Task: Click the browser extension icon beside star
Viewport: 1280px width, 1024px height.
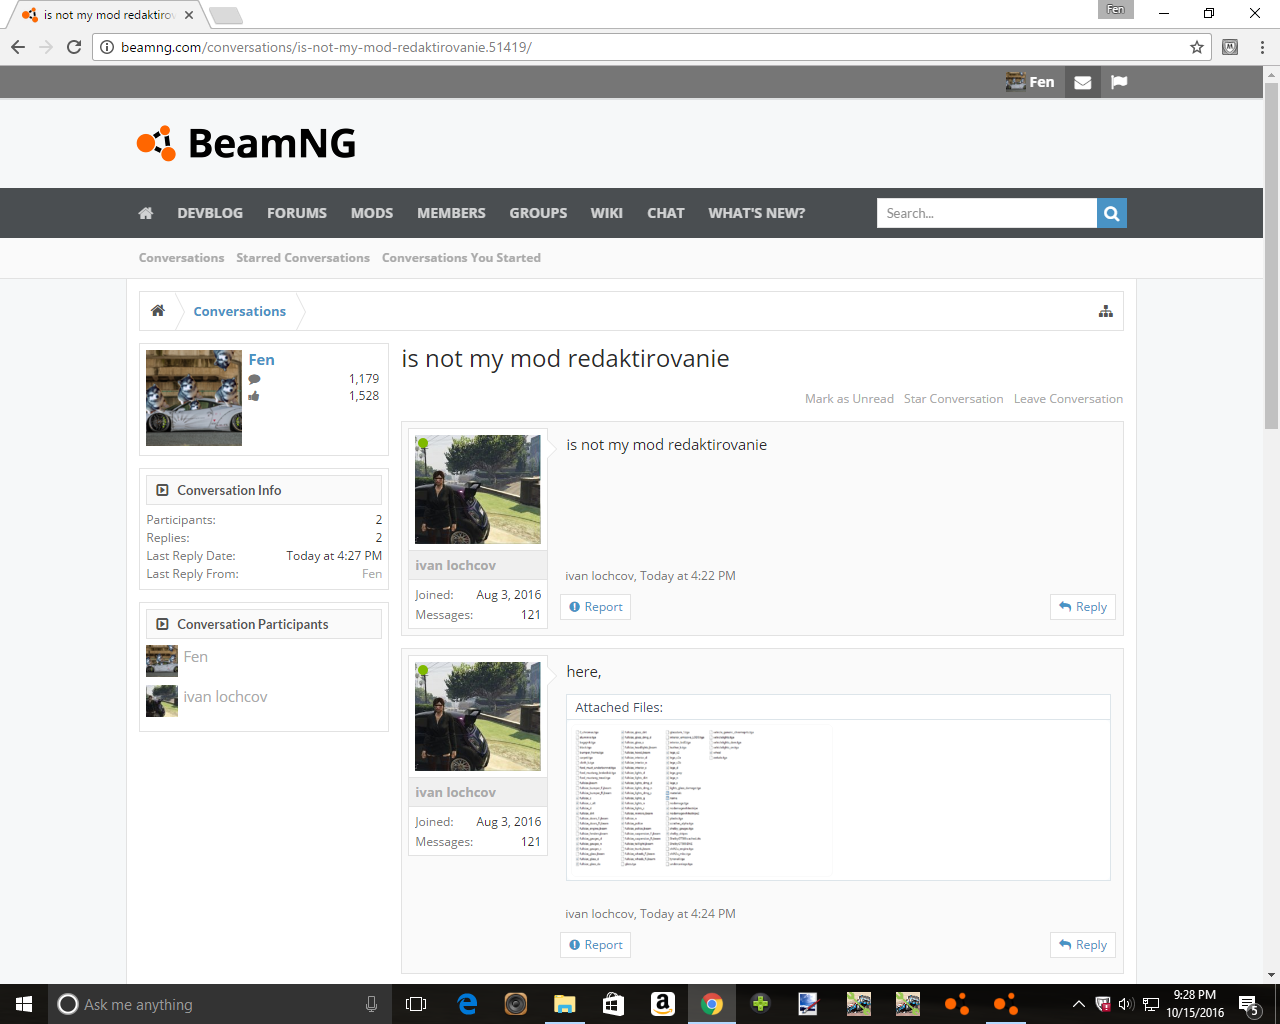Action: (1230, 47)
